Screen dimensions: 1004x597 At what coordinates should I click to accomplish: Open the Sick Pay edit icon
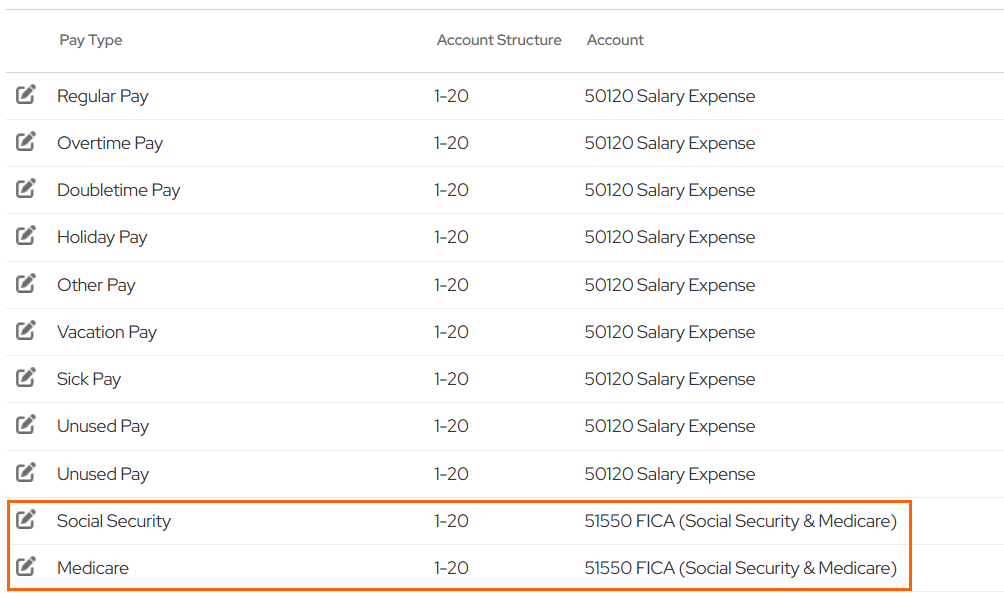(x=26, y=378)
